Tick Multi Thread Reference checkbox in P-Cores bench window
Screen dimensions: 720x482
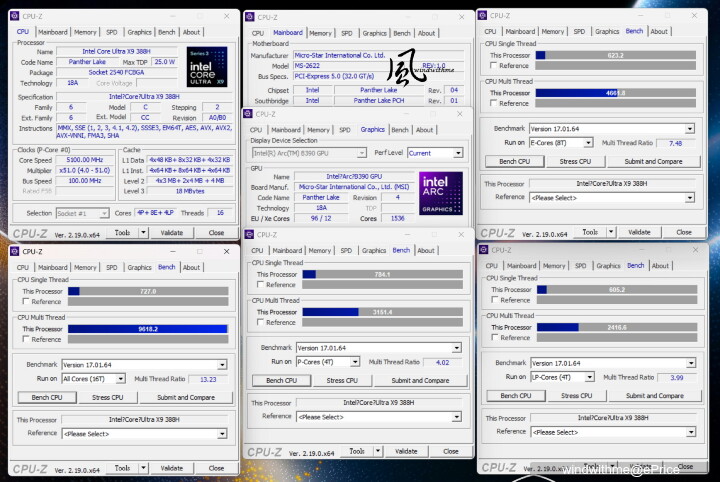click(x=260, y=322)
